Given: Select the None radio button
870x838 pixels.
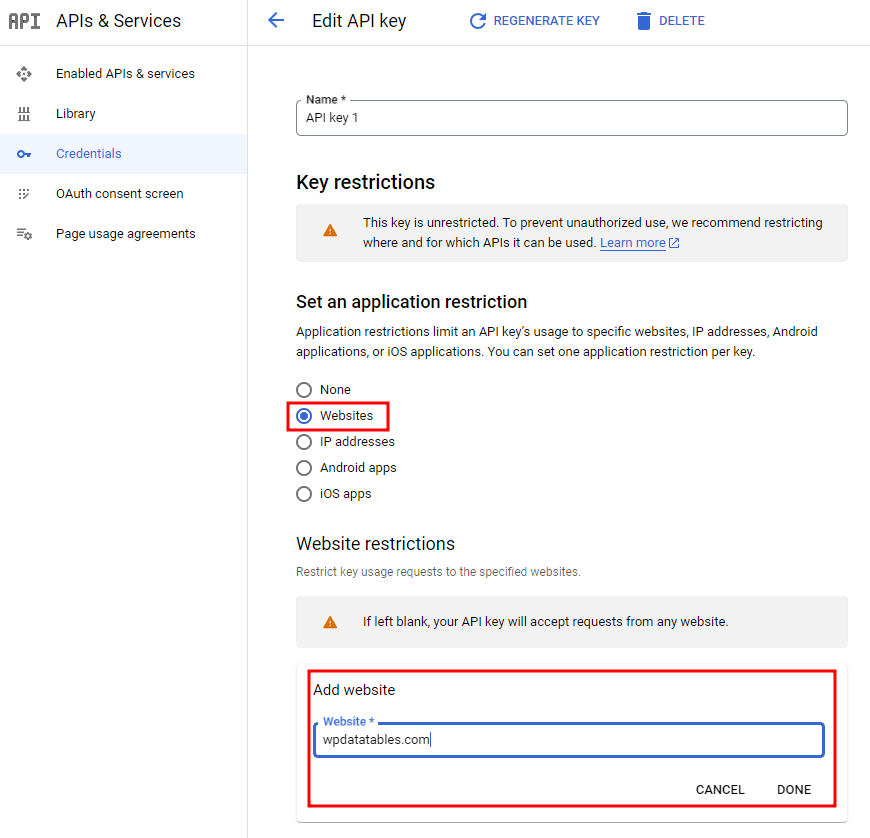Looking at the screenshot, I should [304, 390].
